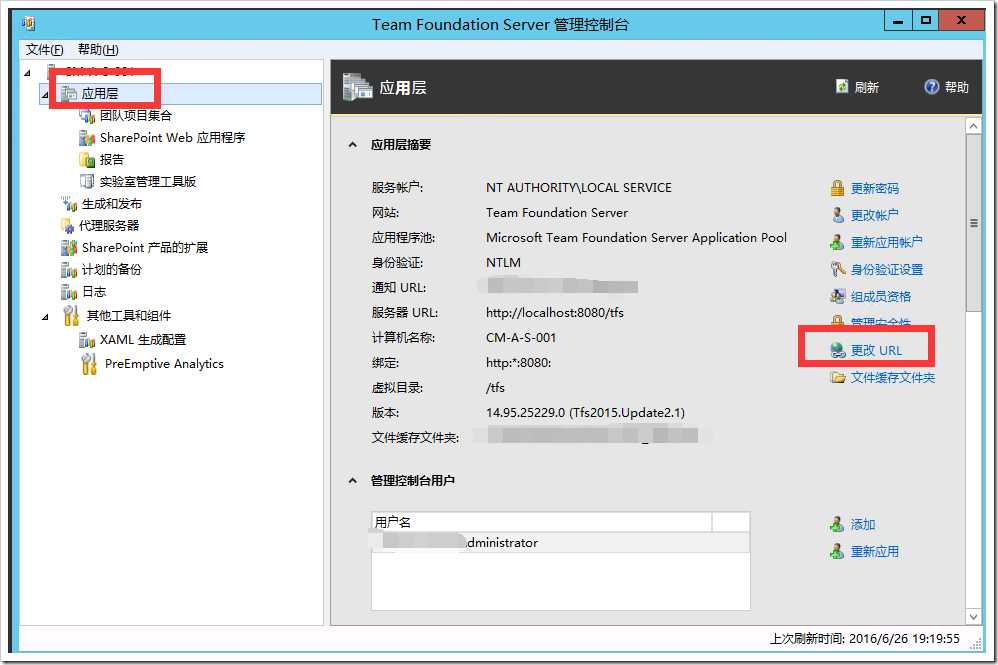998x665 pixels.
Task: Click the 其他工具和组件 tools icon
Action: click(x=71, y=316)
